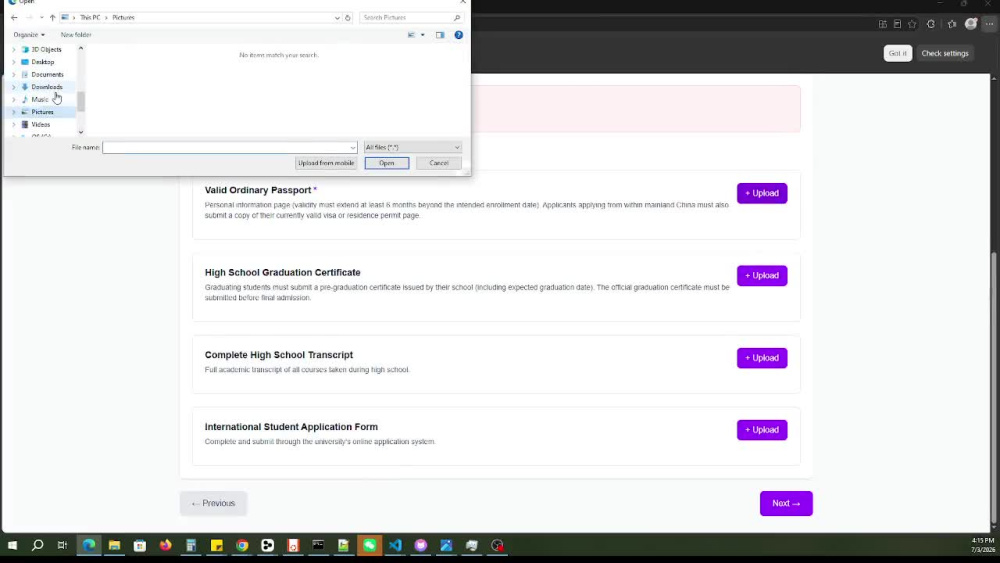Select Downloads in navigation tree
1000x563 pixels.
[47, 87]
